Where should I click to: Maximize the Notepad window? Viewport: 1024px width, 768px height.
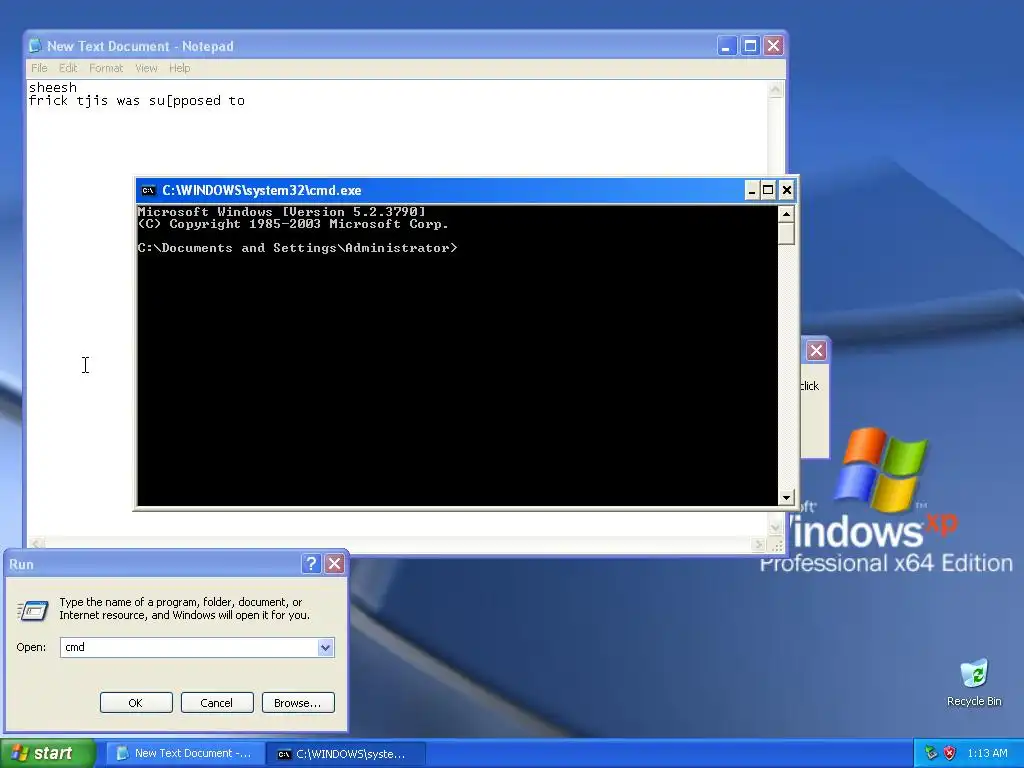click(750, 46)
